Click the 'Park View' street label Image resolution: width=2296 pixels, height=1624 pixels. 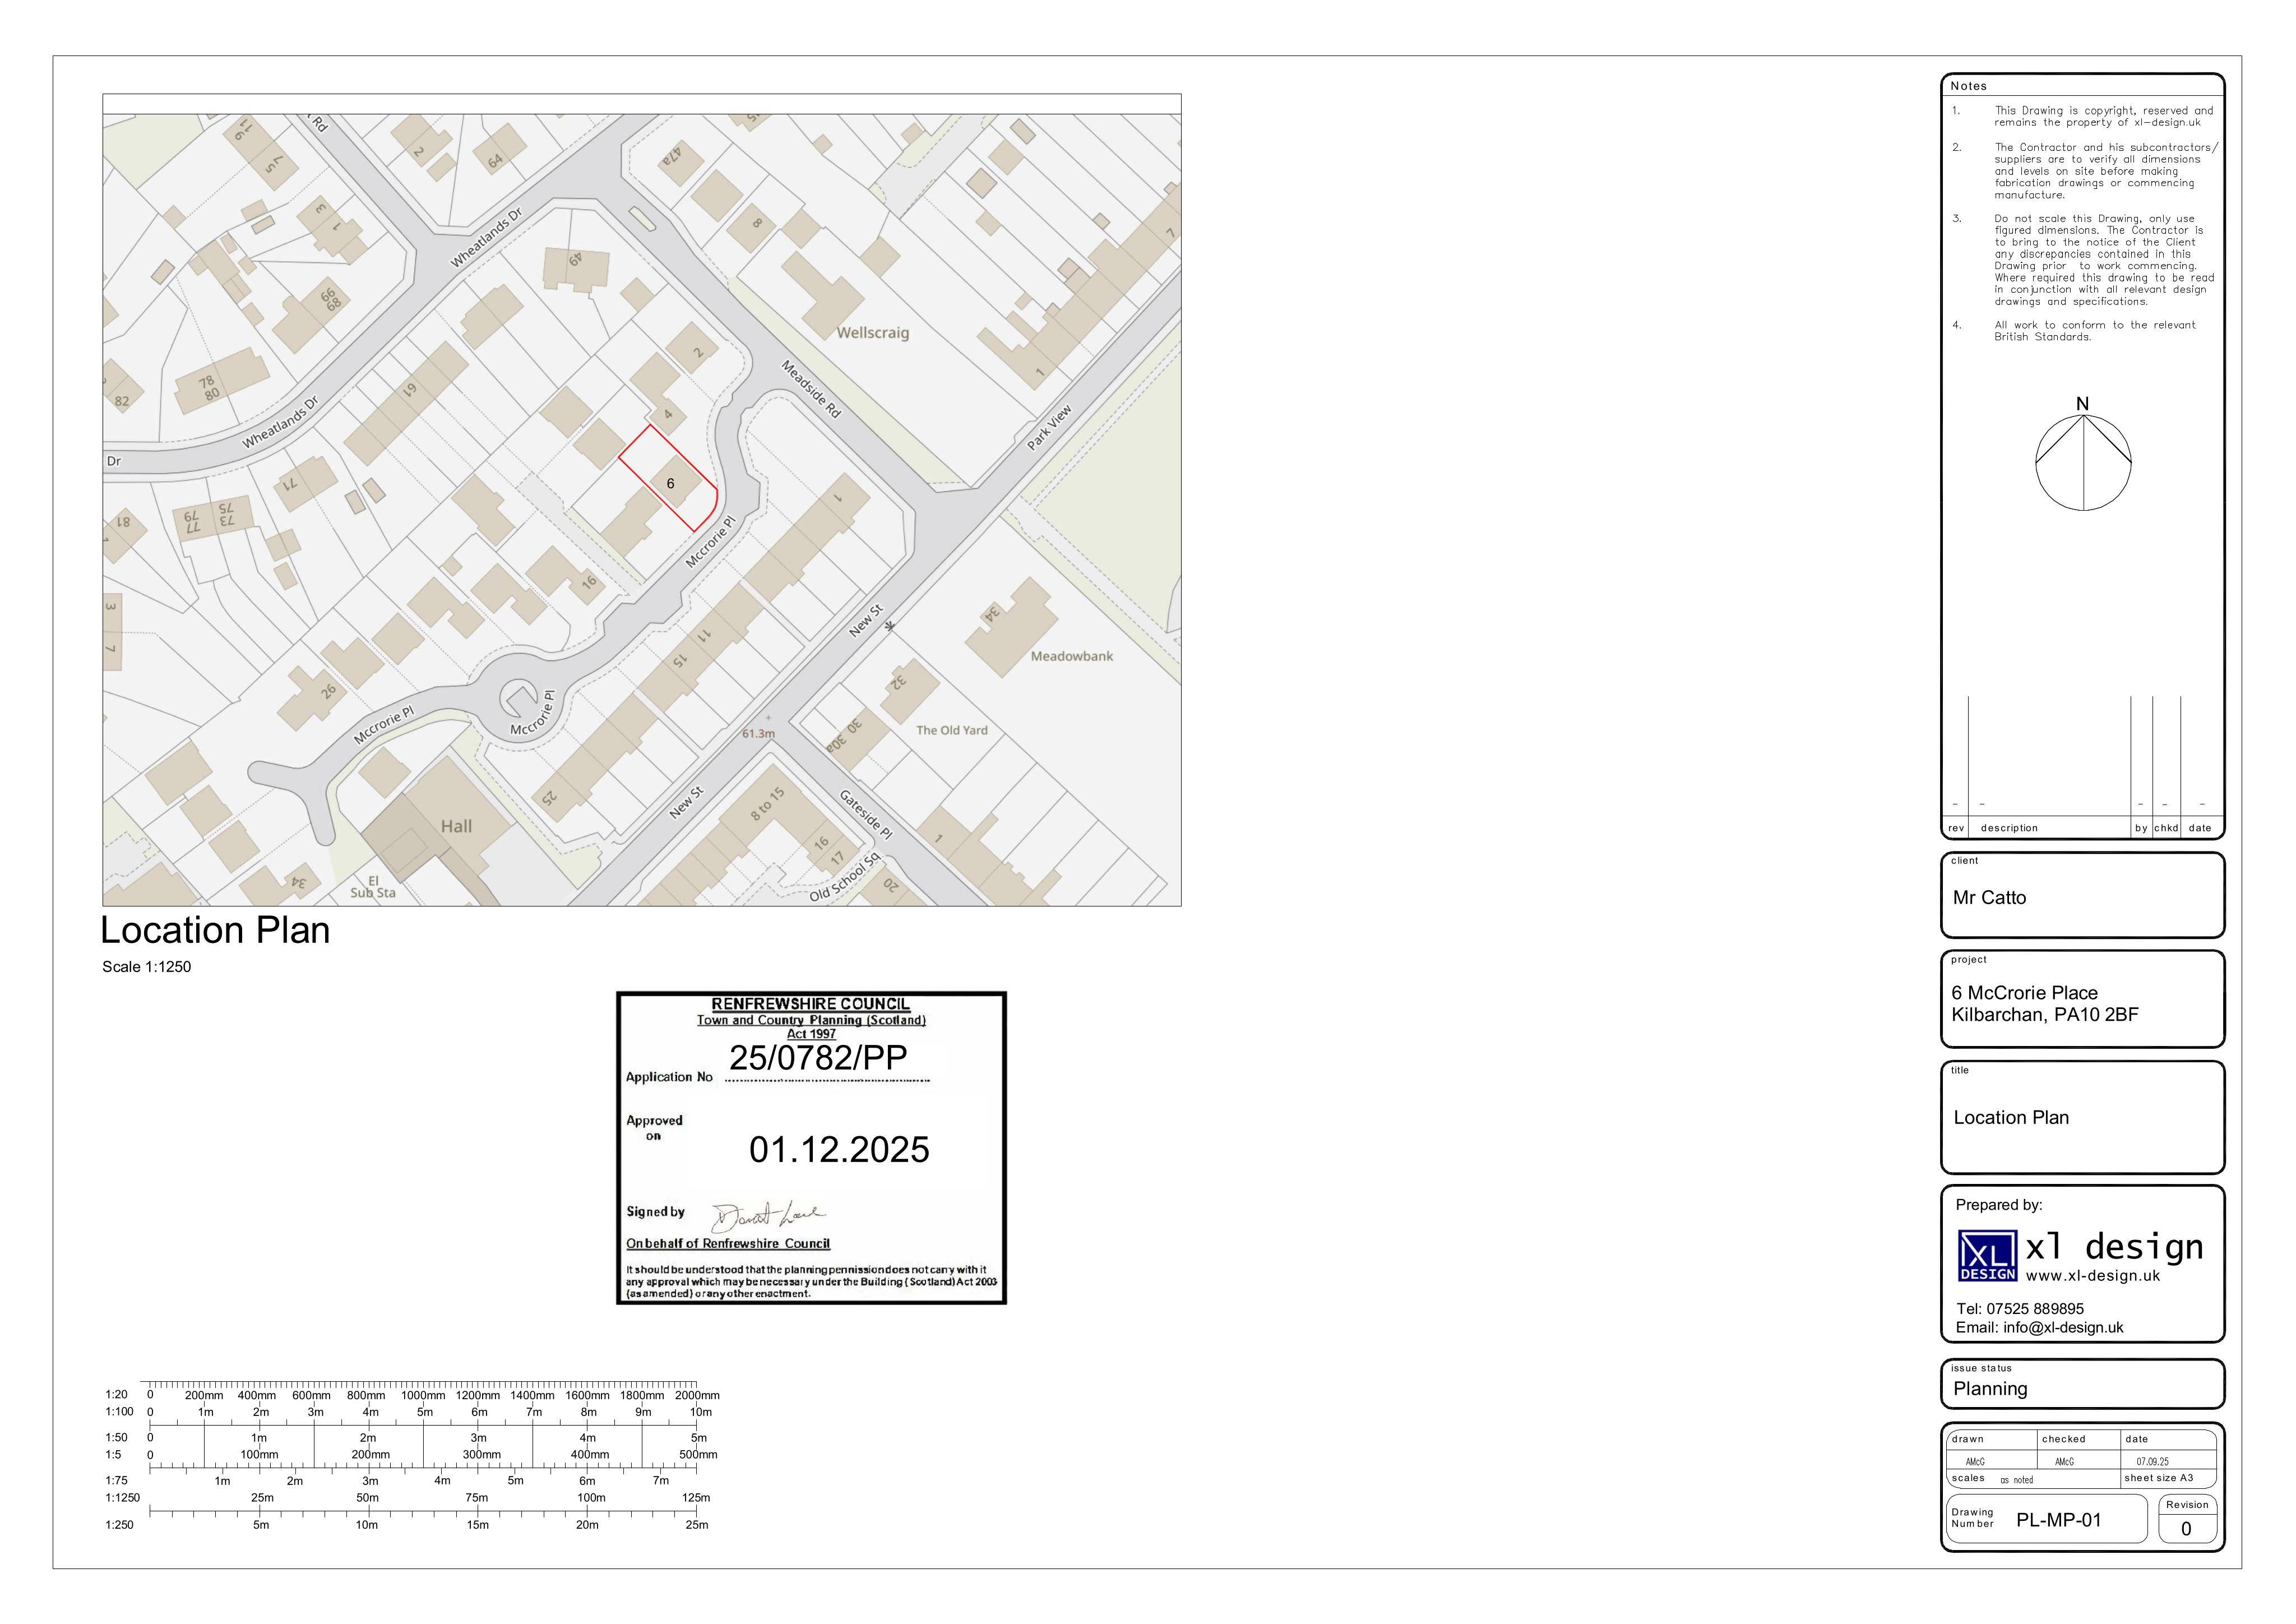[1050, 427]
